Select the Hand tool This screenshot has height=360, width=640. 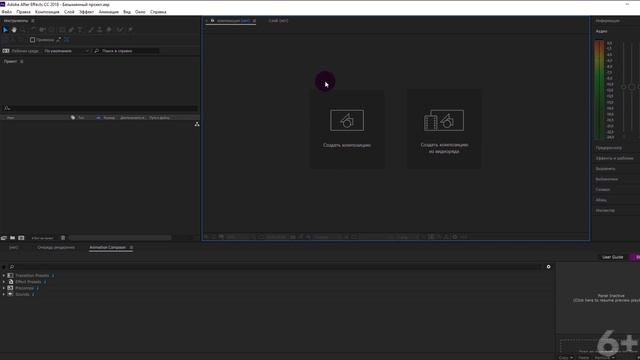[x=14, y=30]
